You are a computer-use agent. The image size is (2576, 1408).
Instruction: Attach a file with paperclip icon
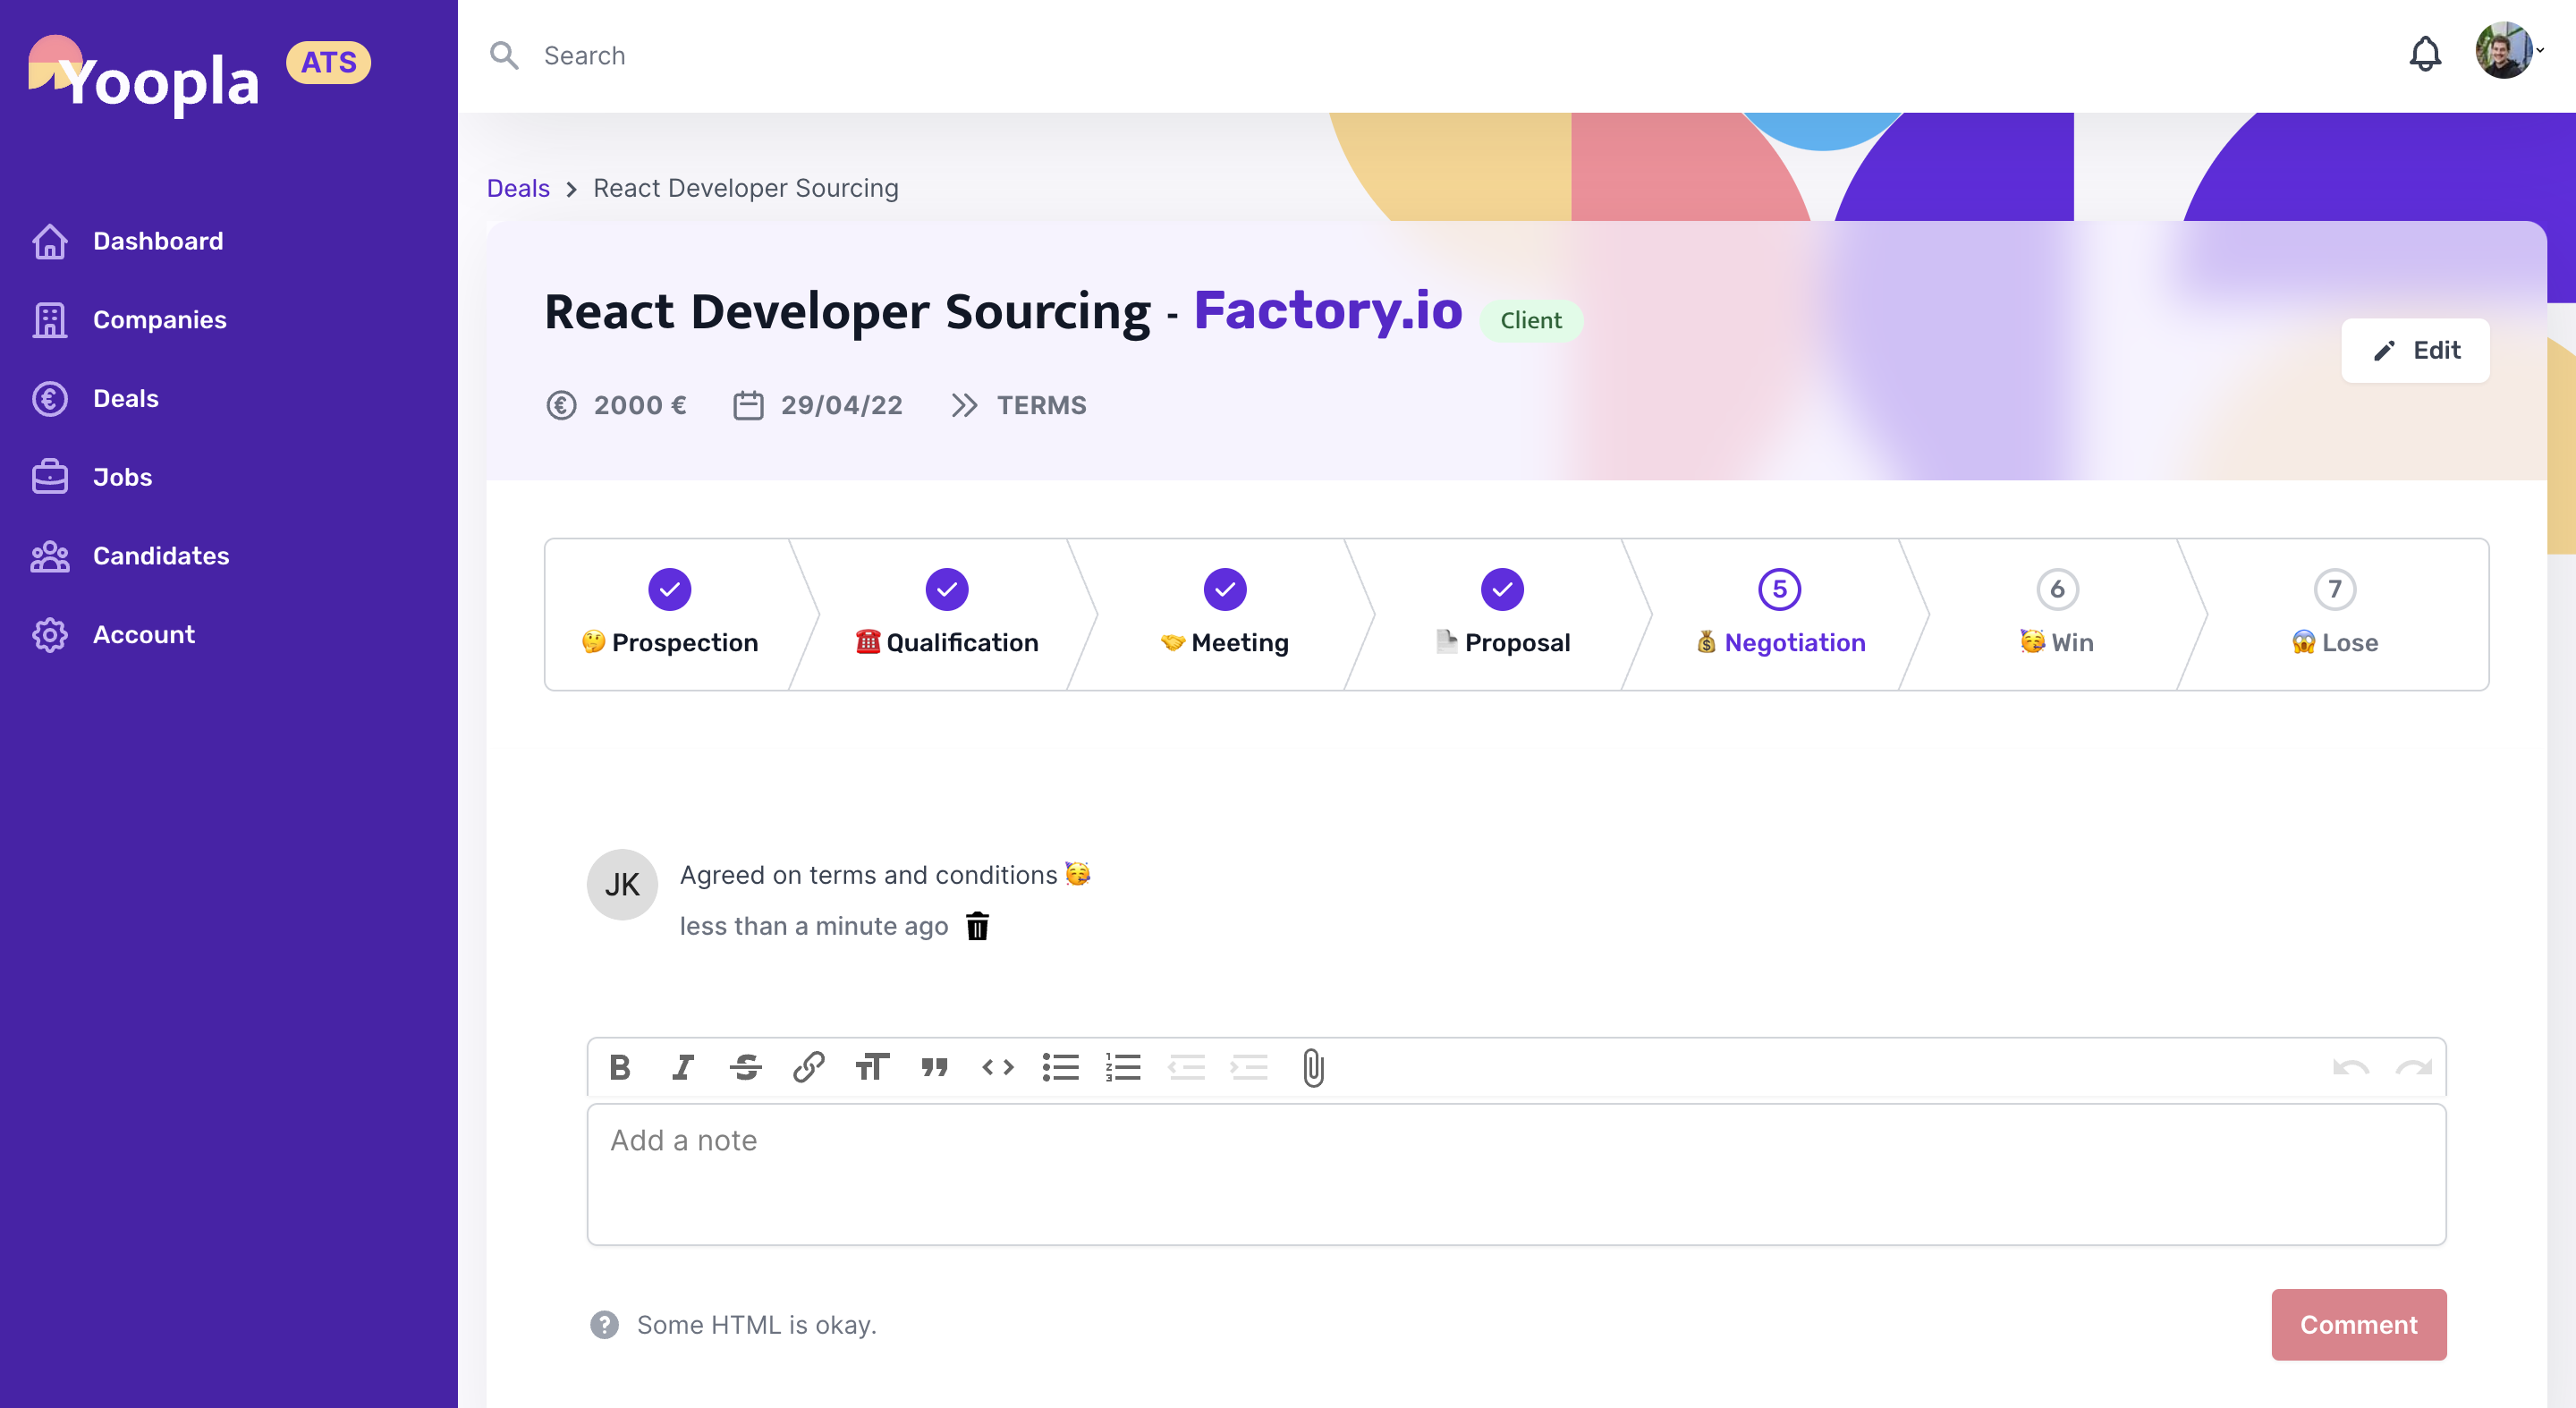point(1313,1068)
